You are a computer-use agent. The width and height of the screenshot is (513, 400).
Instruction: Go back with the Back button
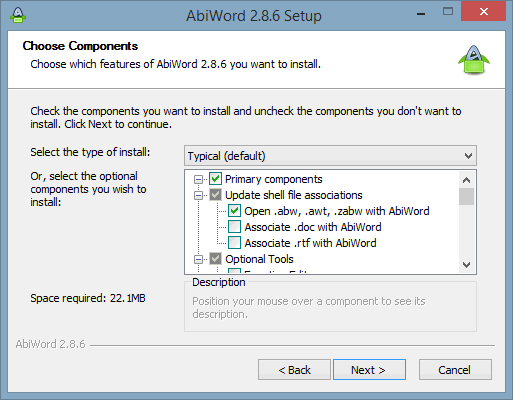[294, 370]
